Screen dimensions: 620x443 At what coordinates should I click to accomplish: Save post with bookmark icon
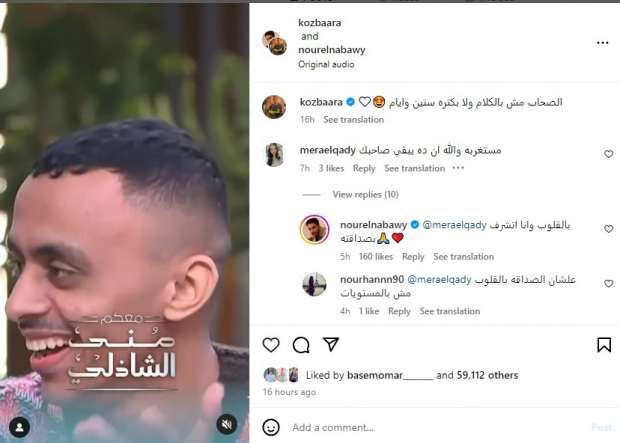604,345
